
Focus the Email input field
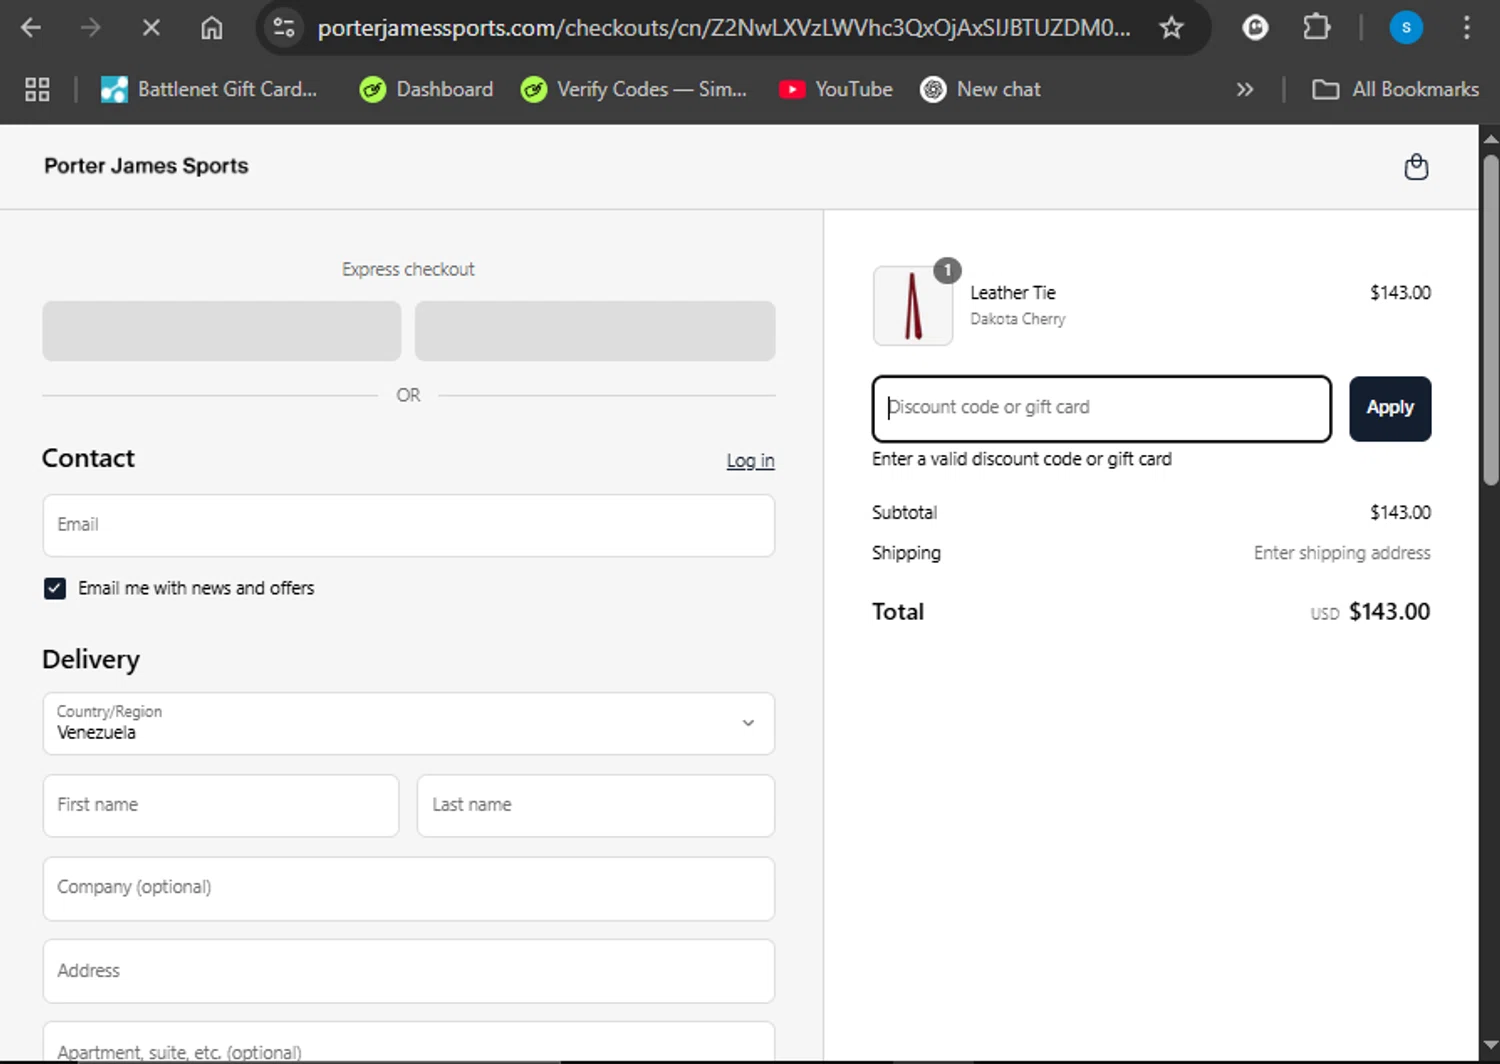409,525
